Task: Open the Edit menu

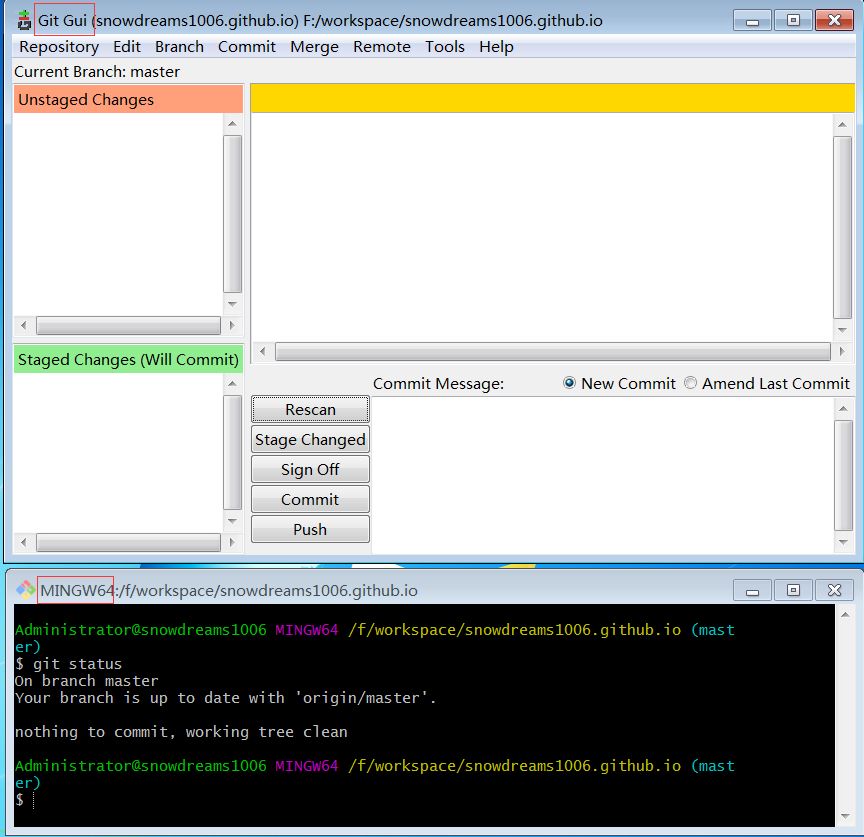Action: click(x=127, y=47)
